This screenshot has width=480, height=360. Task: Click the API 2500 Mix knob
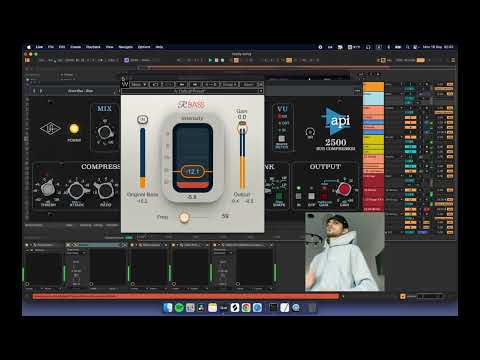click(x=105, y=132)
